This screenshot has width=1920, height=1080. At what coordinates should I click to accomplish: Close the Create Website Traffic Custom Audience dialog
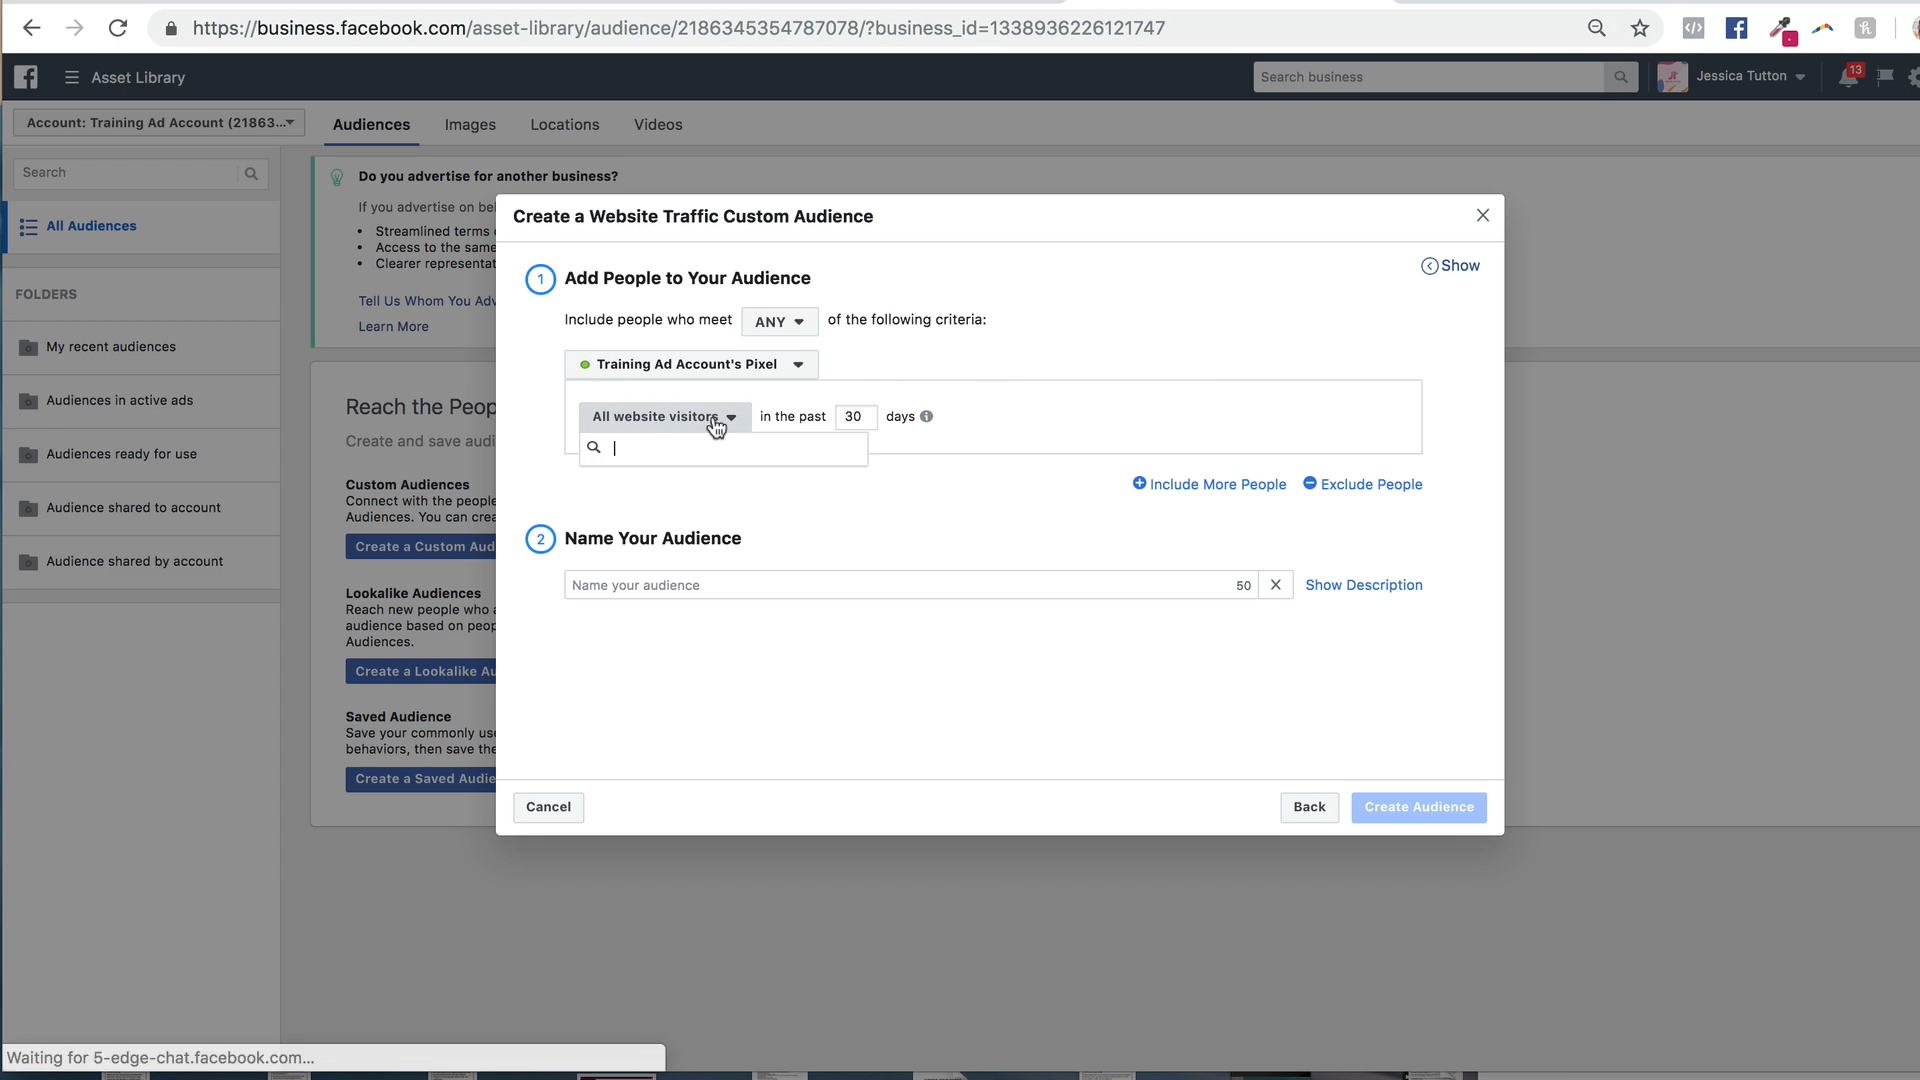pos(1483,216)
